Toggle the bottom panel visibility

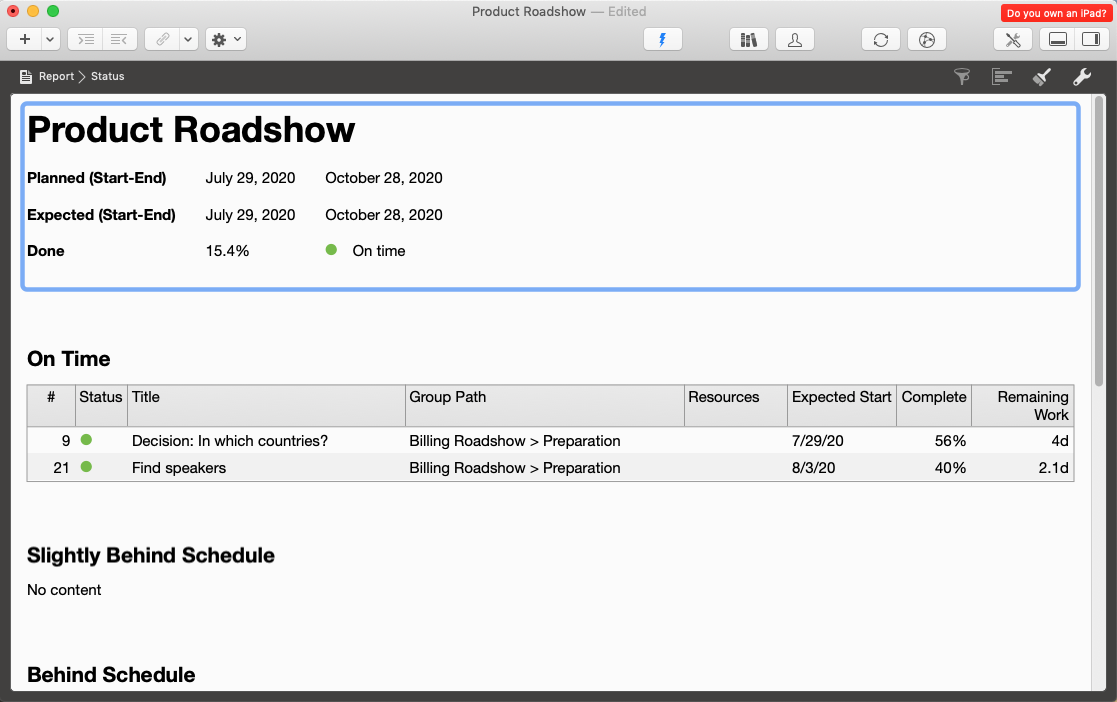pyautogui.click(x=1058, y=39)
